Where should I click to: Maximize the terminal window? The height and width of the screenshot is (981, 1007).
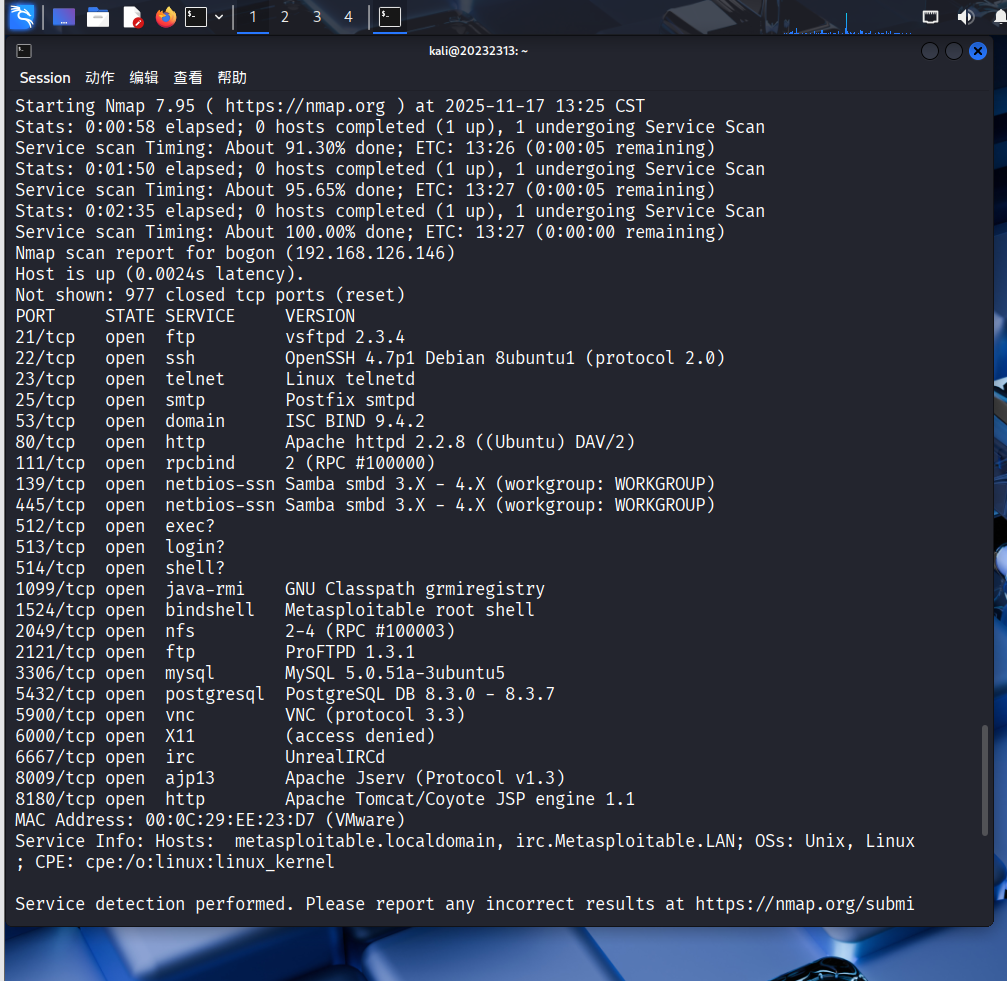pos(954,51)
